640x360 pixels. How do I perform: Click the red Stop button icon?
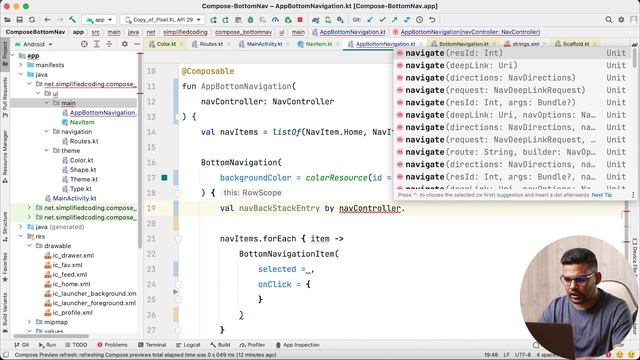[x=300, y=20]
